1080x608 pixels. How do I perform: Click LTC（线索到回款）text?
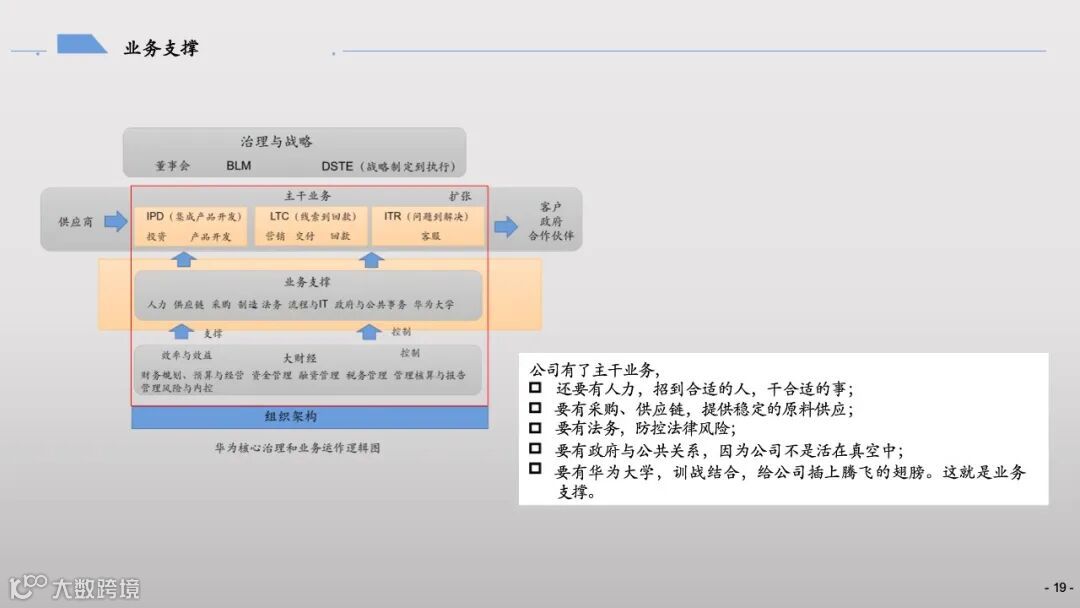click(313, 216)
